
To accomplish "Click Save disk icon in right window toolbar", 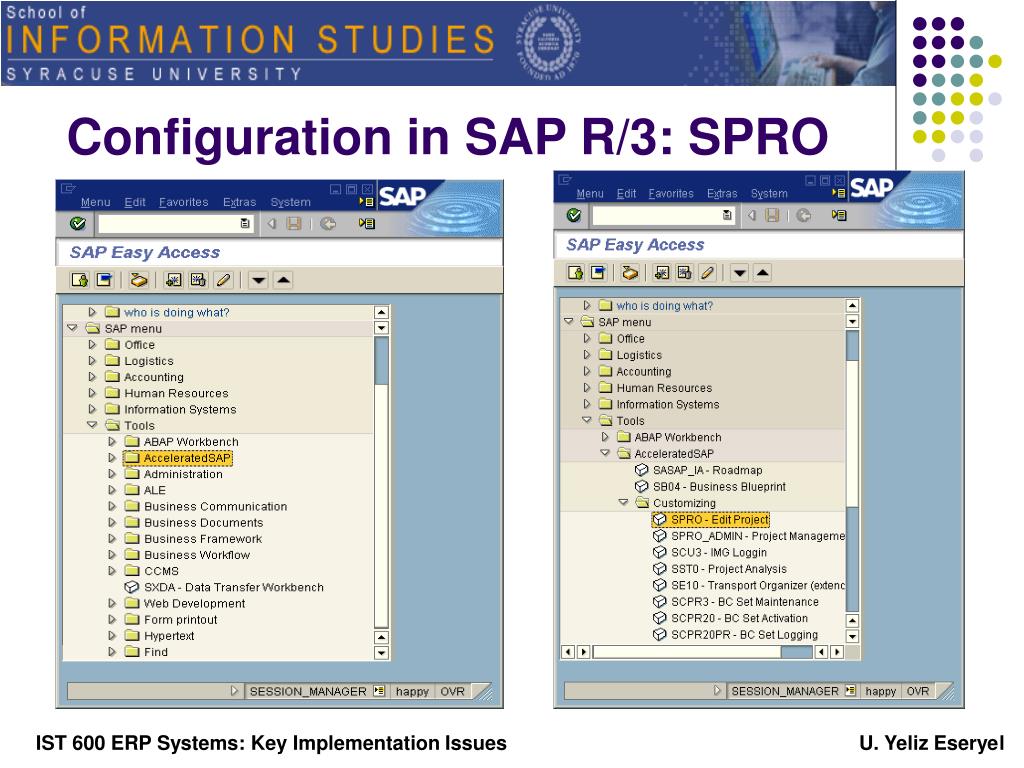I will coord(772,216).
